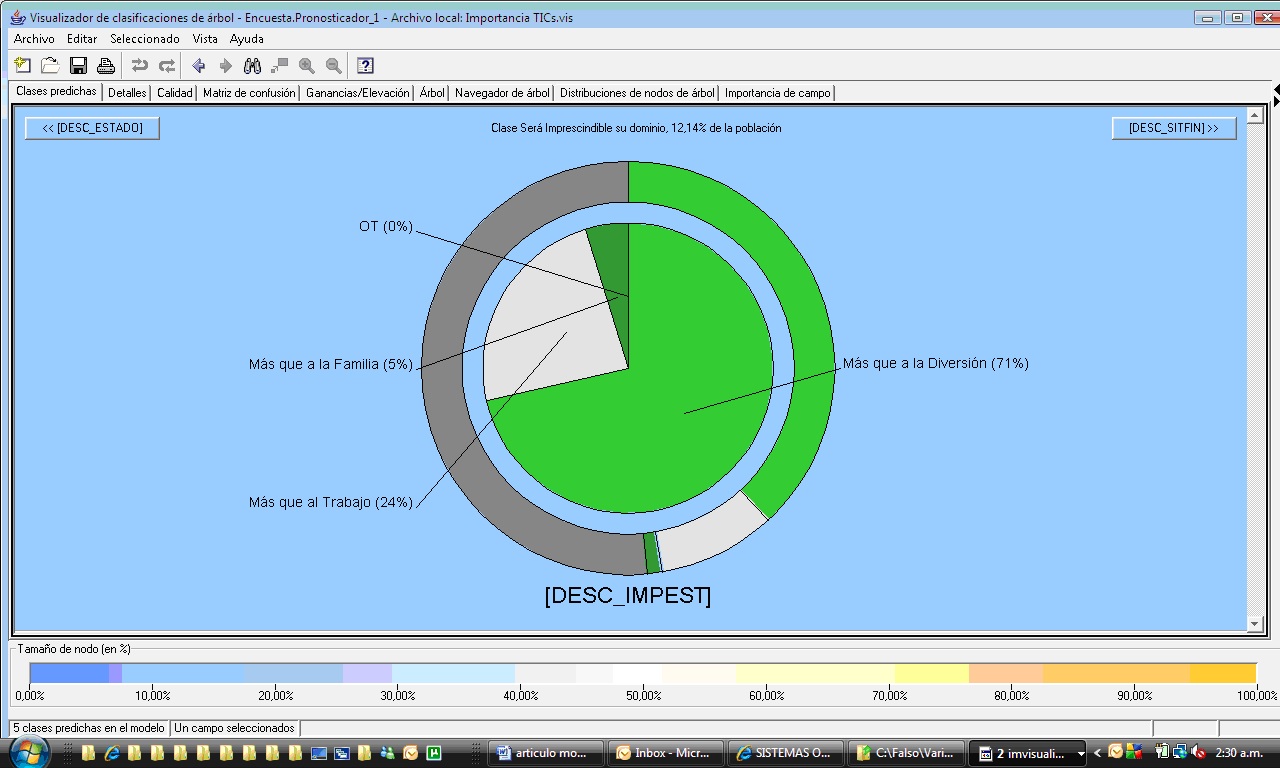Switch to the Matriz de confusión tab
Screen dimensions: 1280x768
249,93
